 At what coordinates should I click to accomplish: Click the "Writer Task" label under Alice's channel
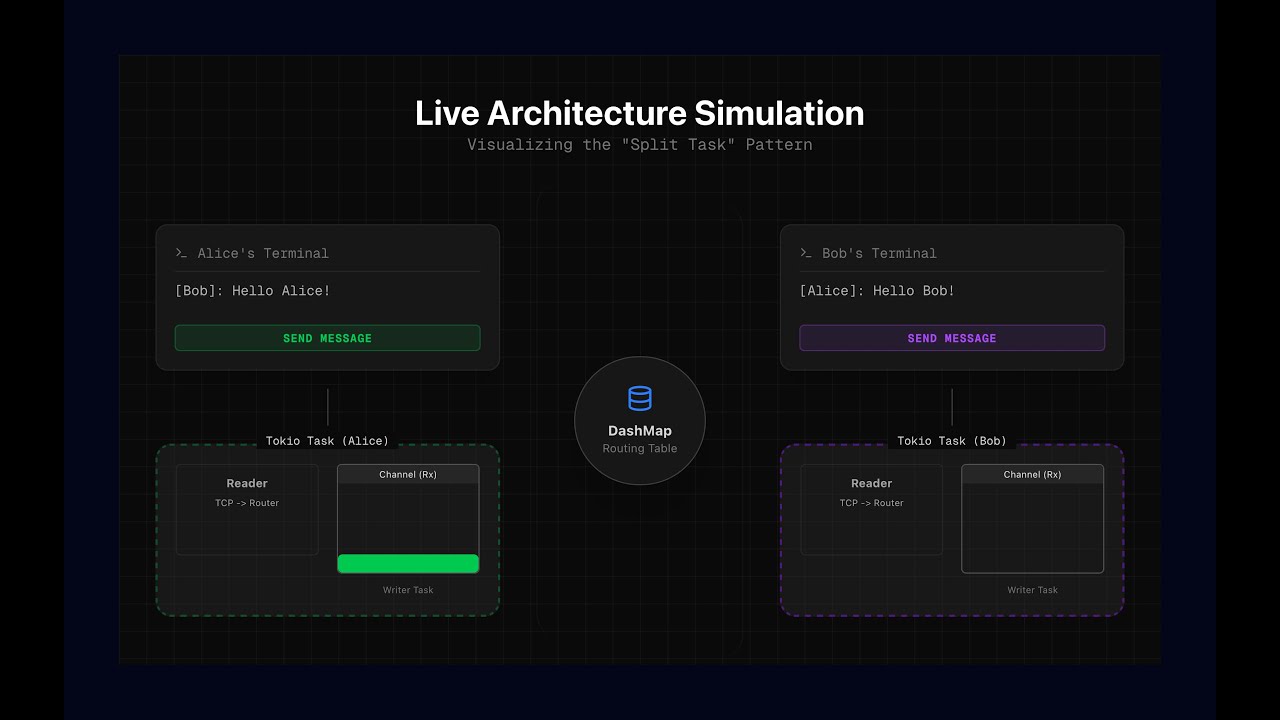tap(408, 590)
